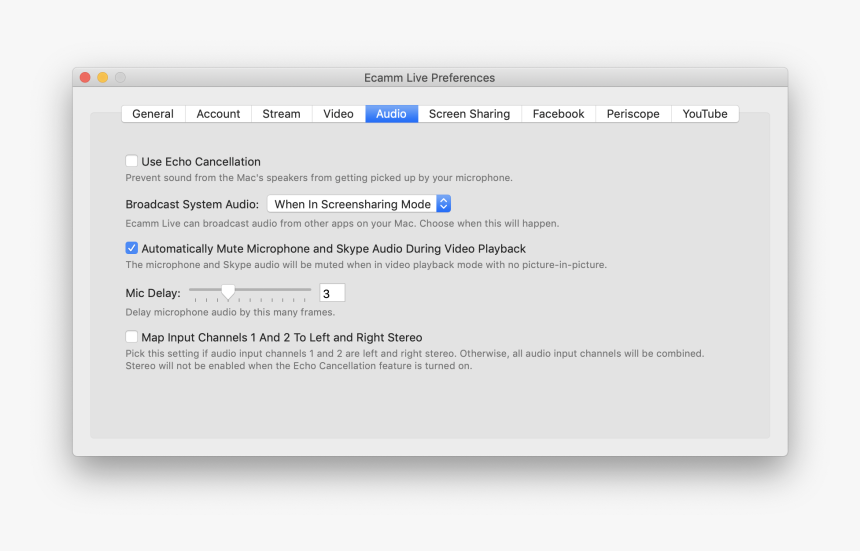Screen dimensions: 860x551
Task: Close the Ecamm Live Preferences window
Action: point(85,77)
